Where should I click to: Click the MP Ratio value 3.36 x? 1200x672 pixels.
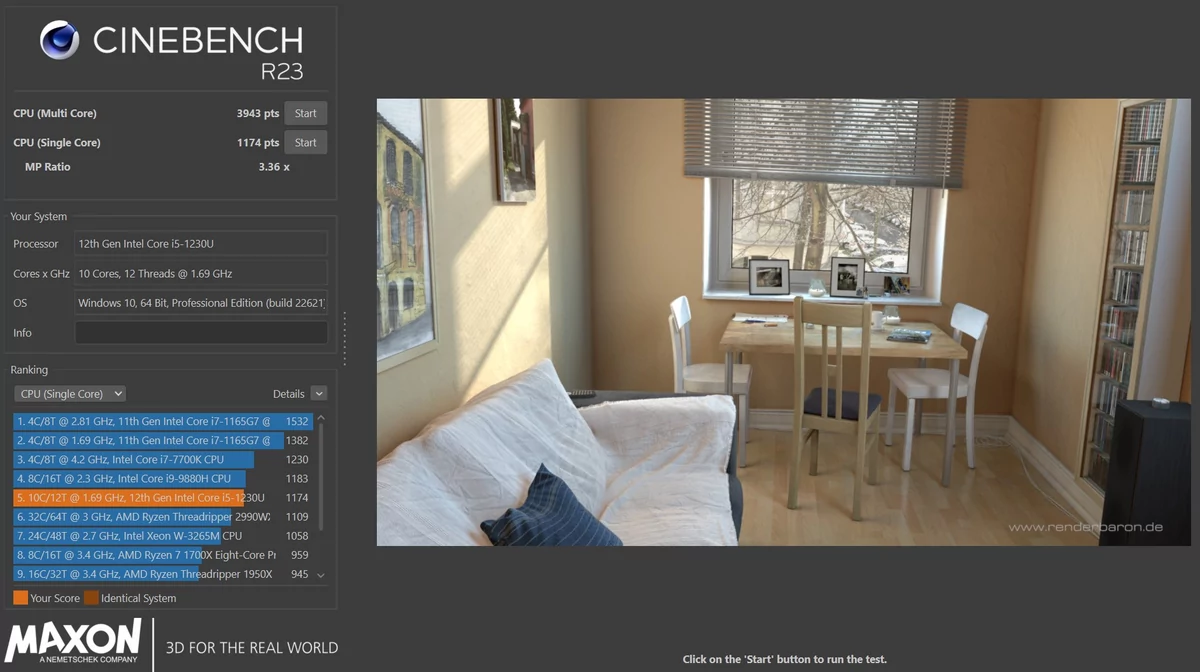pos(274,167)
